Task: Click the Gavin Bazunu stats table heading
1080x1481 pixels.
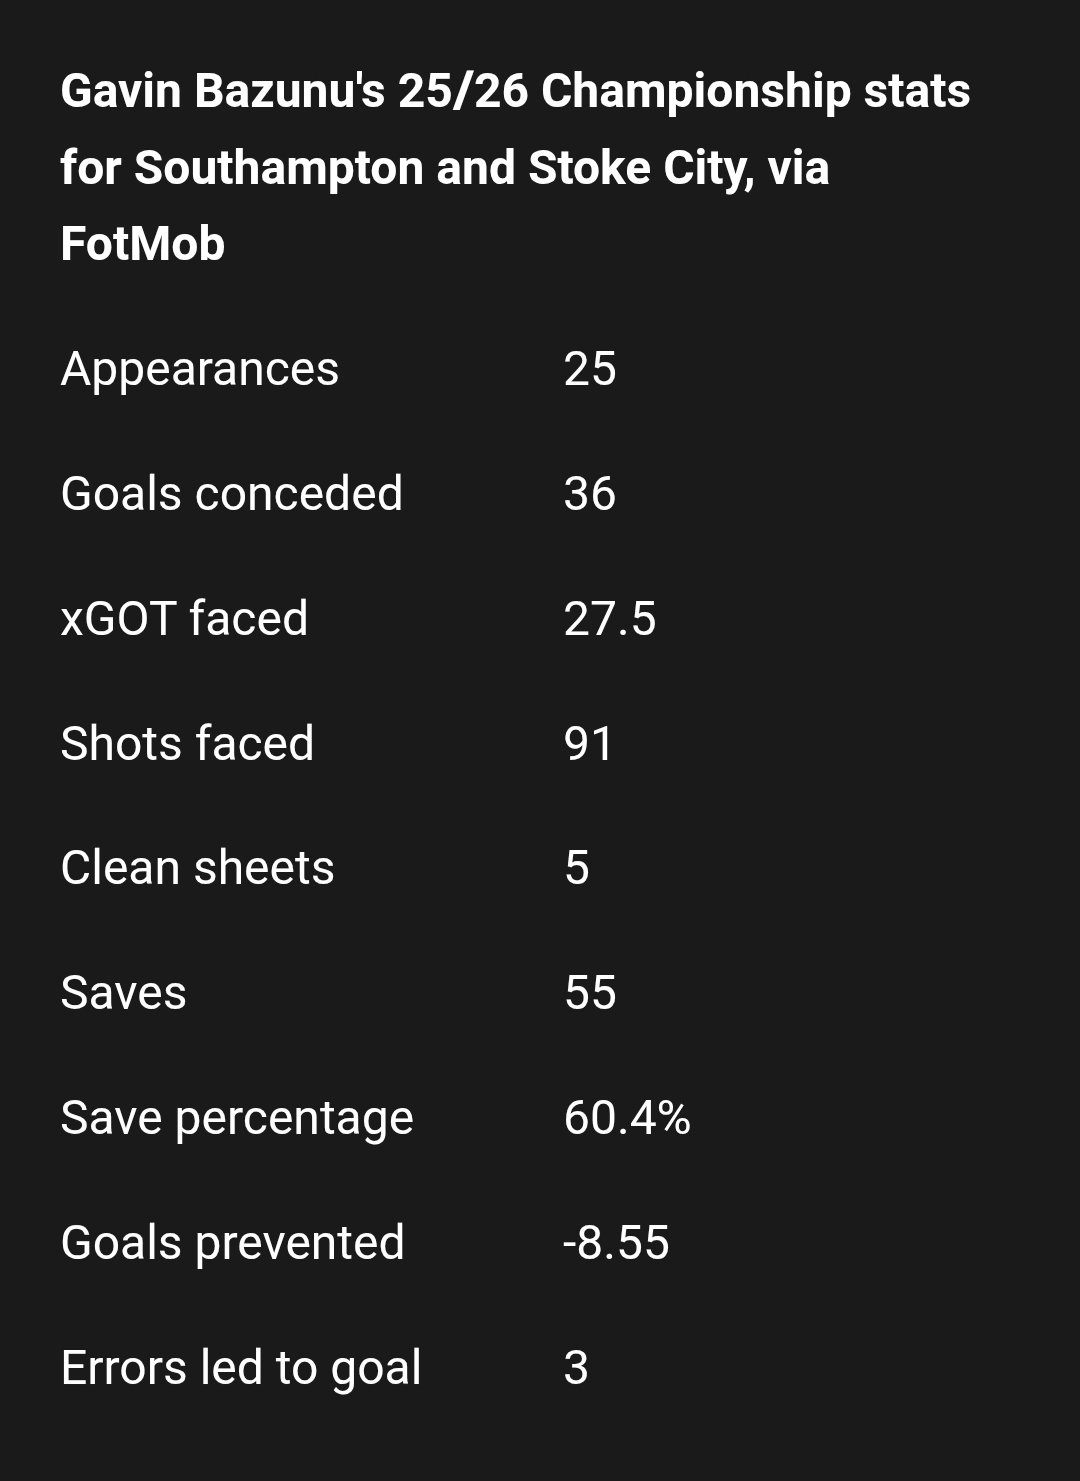Action: point(515,167)
